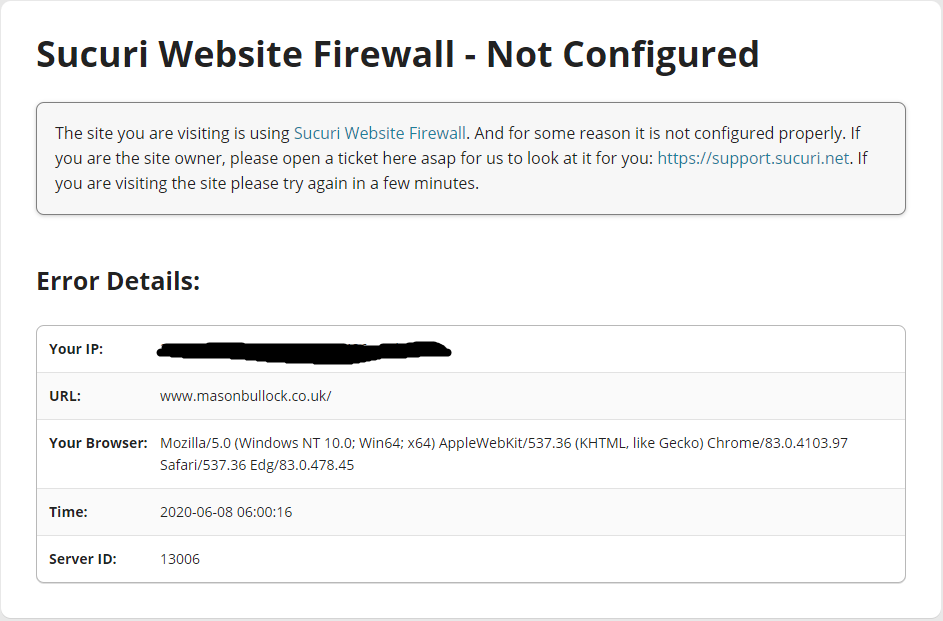Screen dimensions: 943x621
Task: Click the 2020-06-08 06:00:16 timestamp value
Action: pos(226,512)
